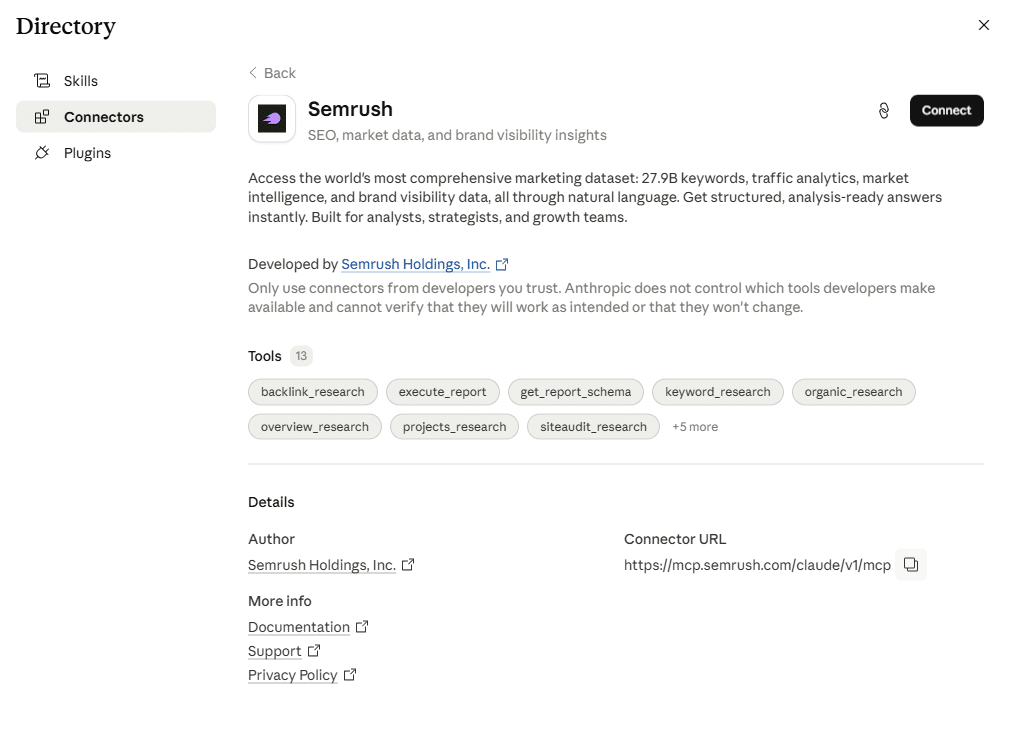Click the connector URL text 'https://mcp.semrush.com/claude/v1/mcp'

[757, 565]
